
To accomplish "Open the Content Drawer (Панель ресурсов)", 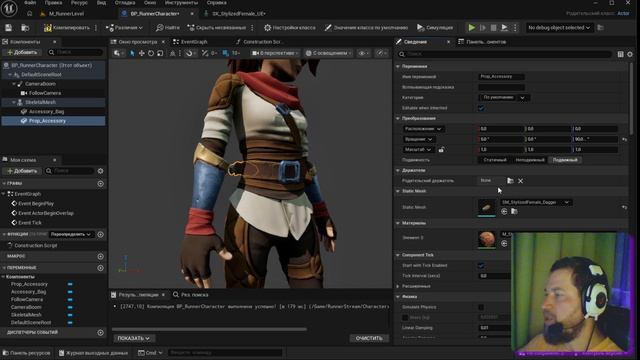I will coord(26,353).
